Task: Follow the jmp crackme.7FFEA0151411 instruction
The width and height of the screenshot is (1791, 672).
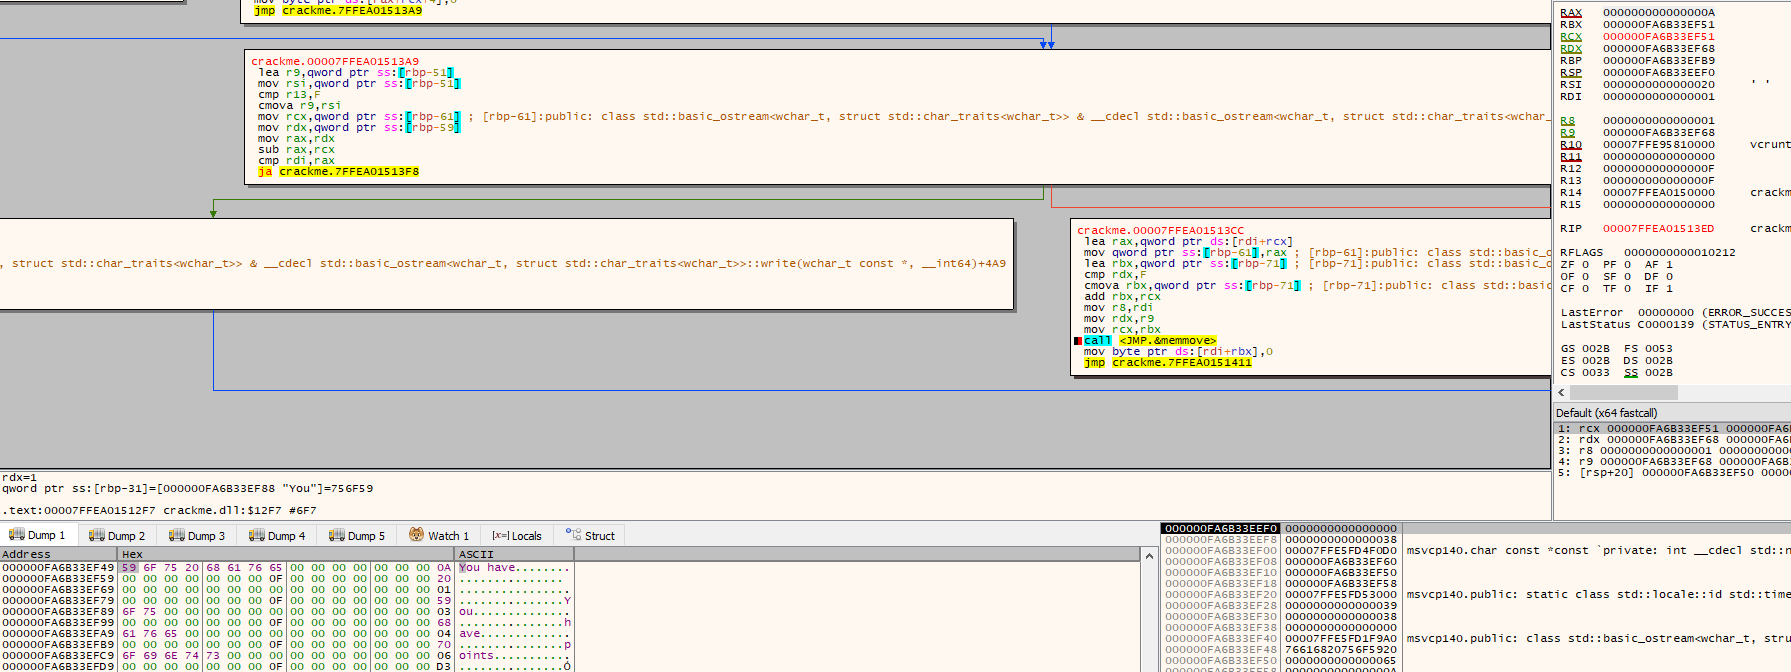Action: 1168,363
